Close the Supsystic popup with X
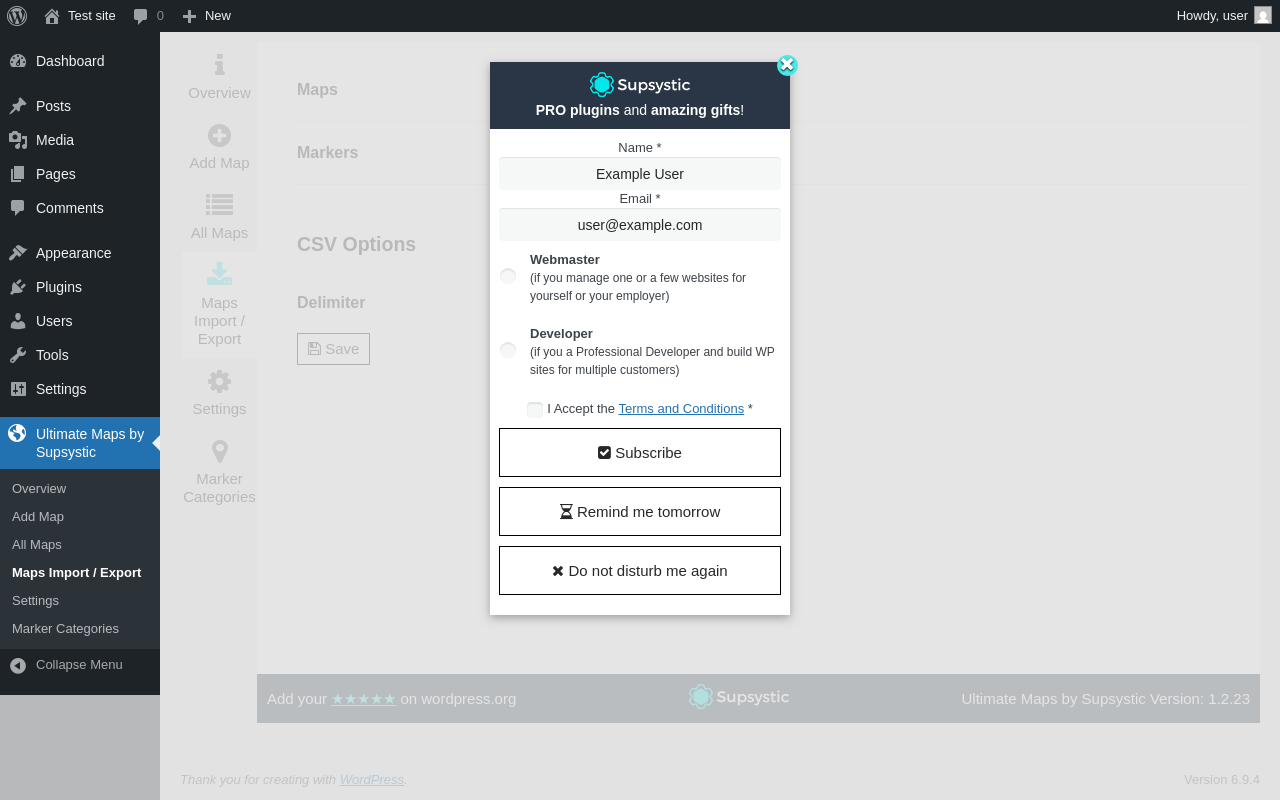This screenshot has height=800, width=1280. click(787, 65)
